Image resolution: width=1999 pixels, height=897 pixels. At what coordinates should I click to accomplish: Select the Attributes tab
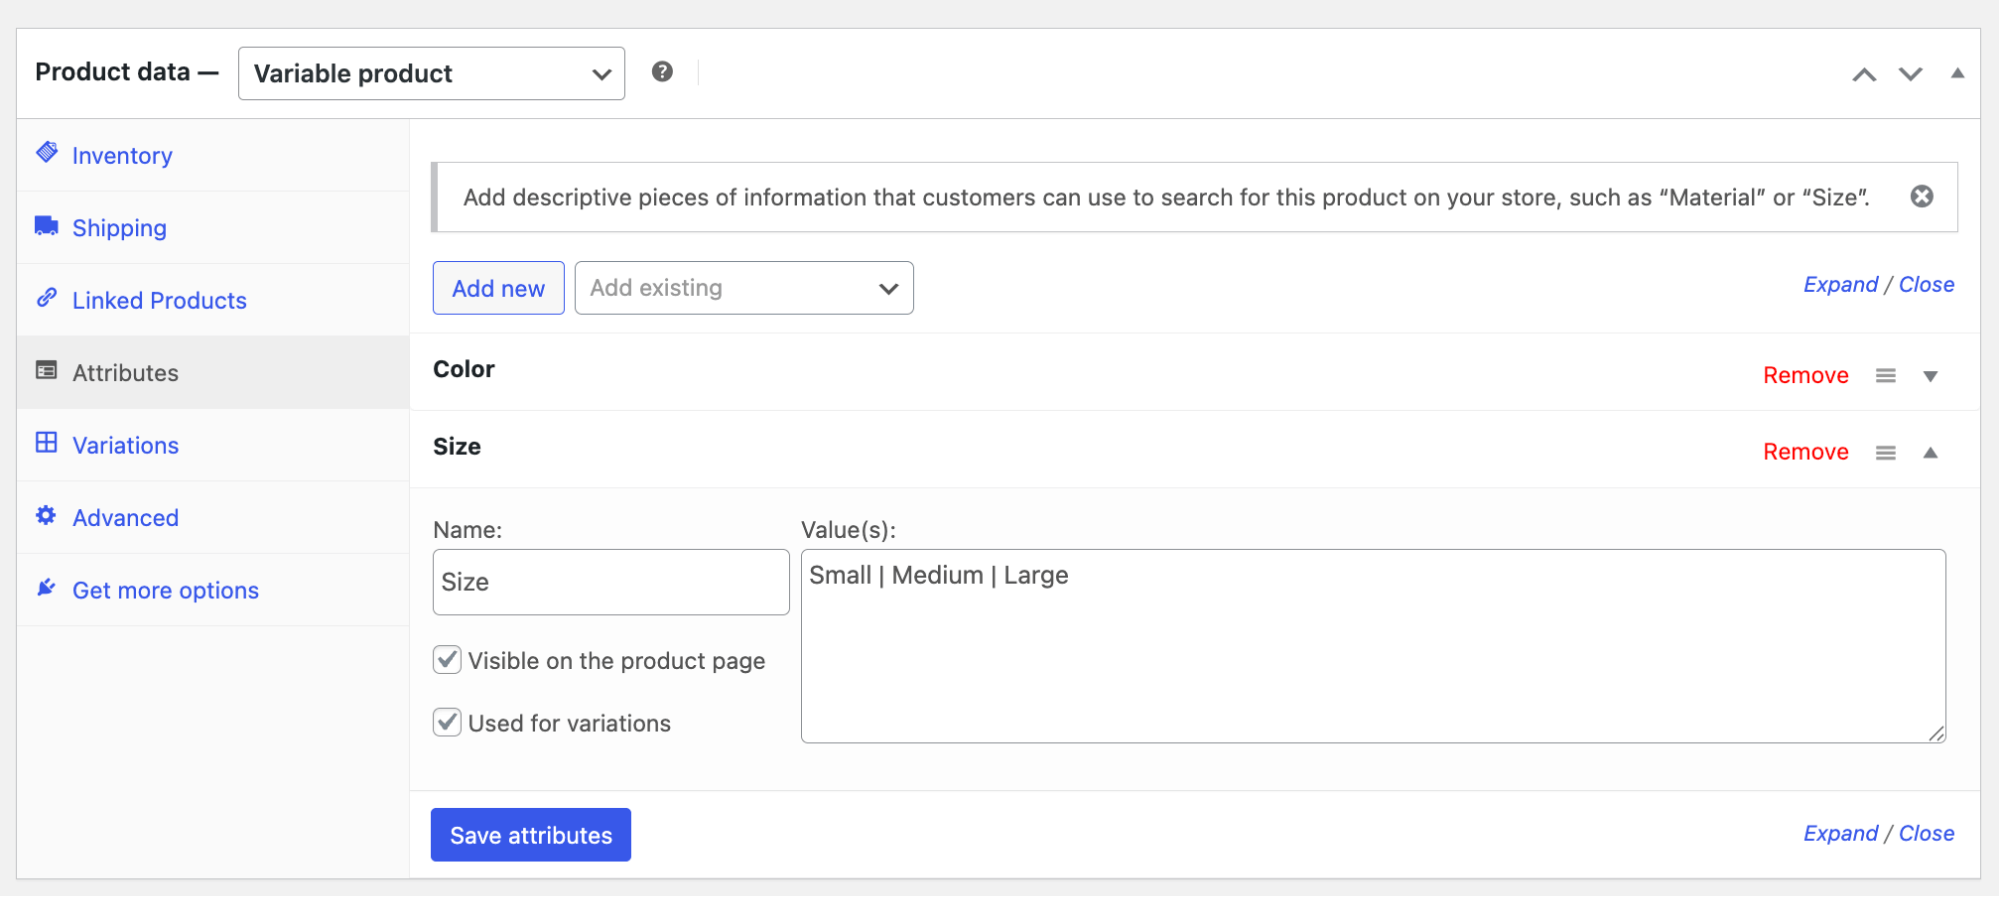click(213, 373)
